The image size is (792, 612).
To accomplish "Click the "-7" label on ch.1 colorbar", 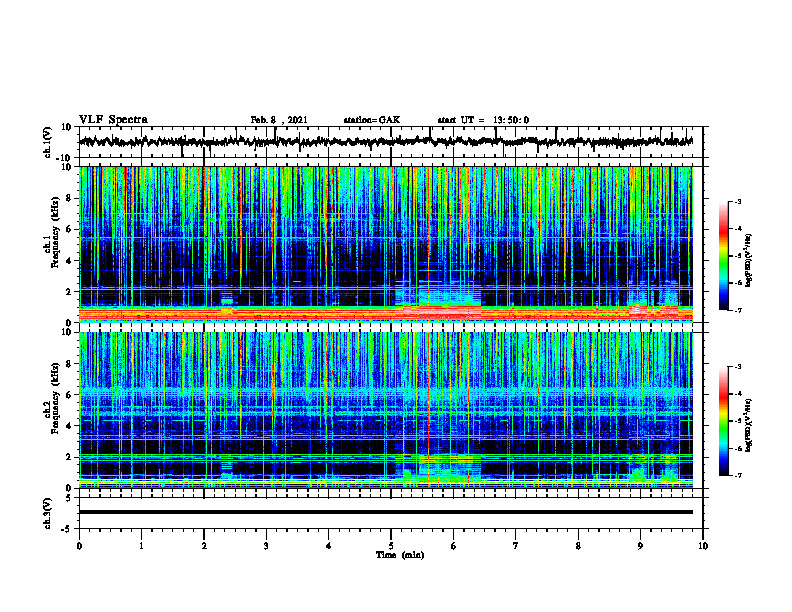I will (738, 310).
